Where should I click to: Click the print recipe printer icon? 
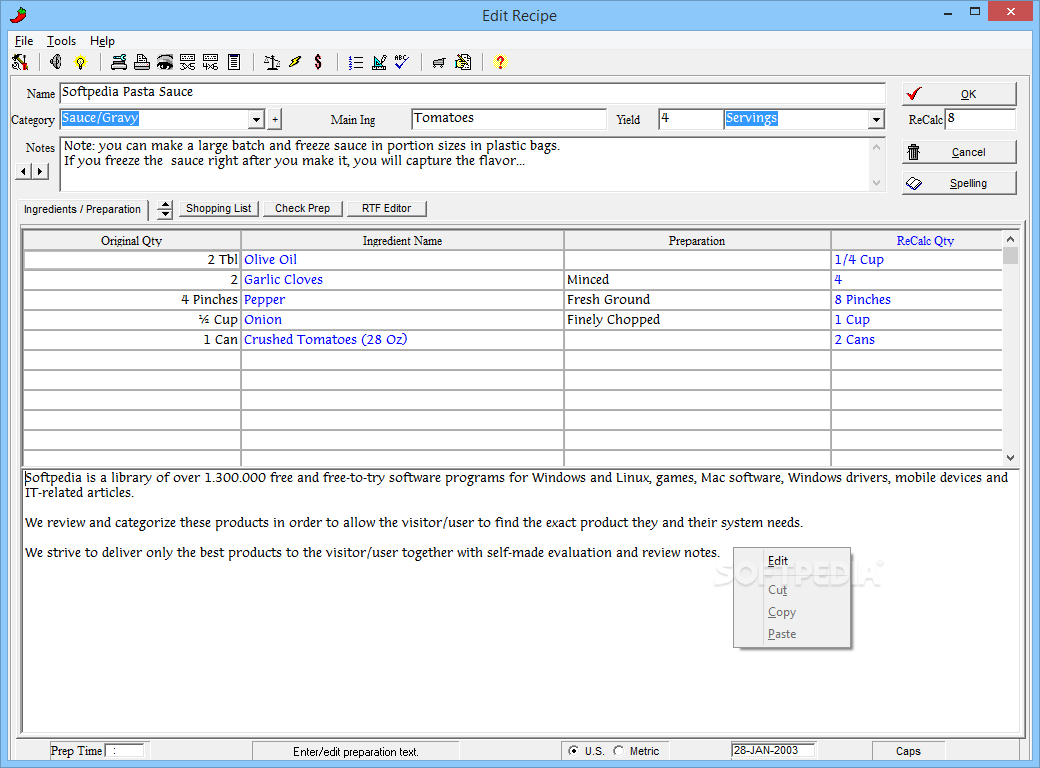[x=142, y=62]
